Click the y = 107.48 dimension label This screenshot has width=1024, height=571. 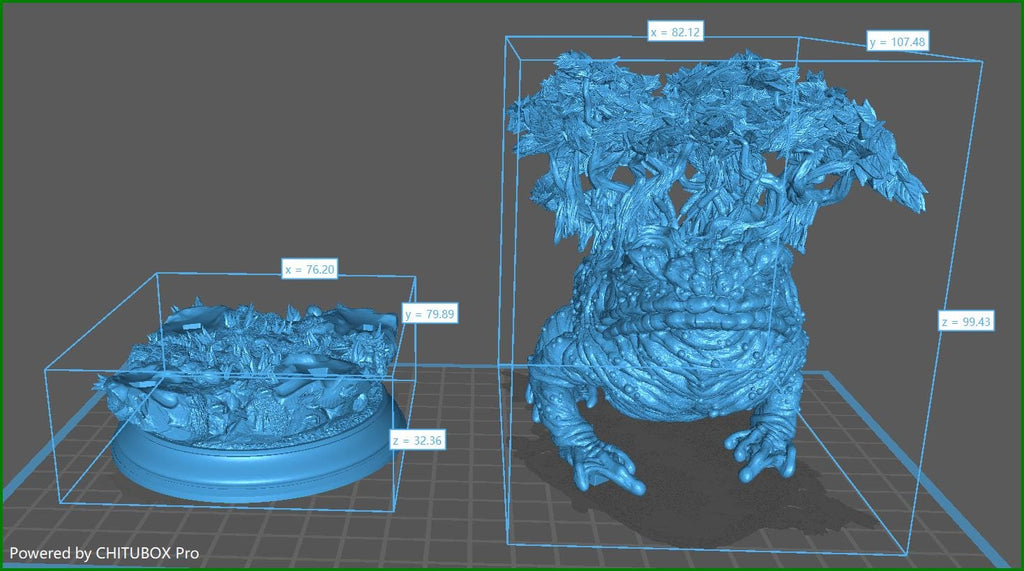(x=898, y=42)
